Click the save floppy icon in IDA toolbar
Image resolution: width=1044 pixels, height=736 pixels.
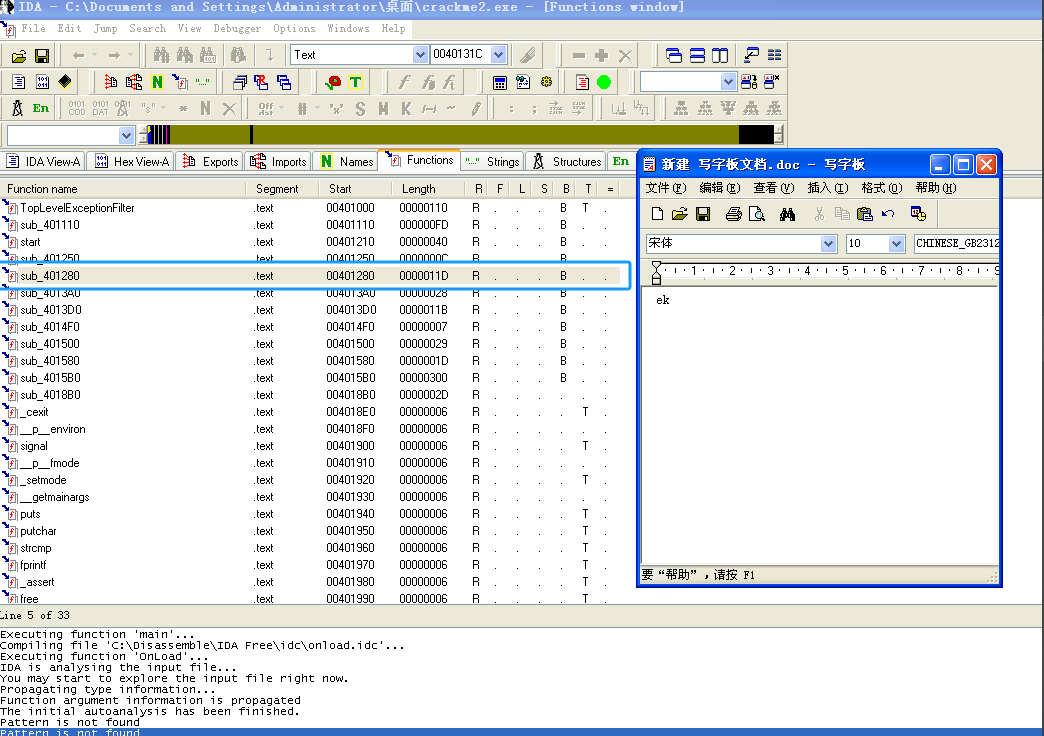click(41, 56)
